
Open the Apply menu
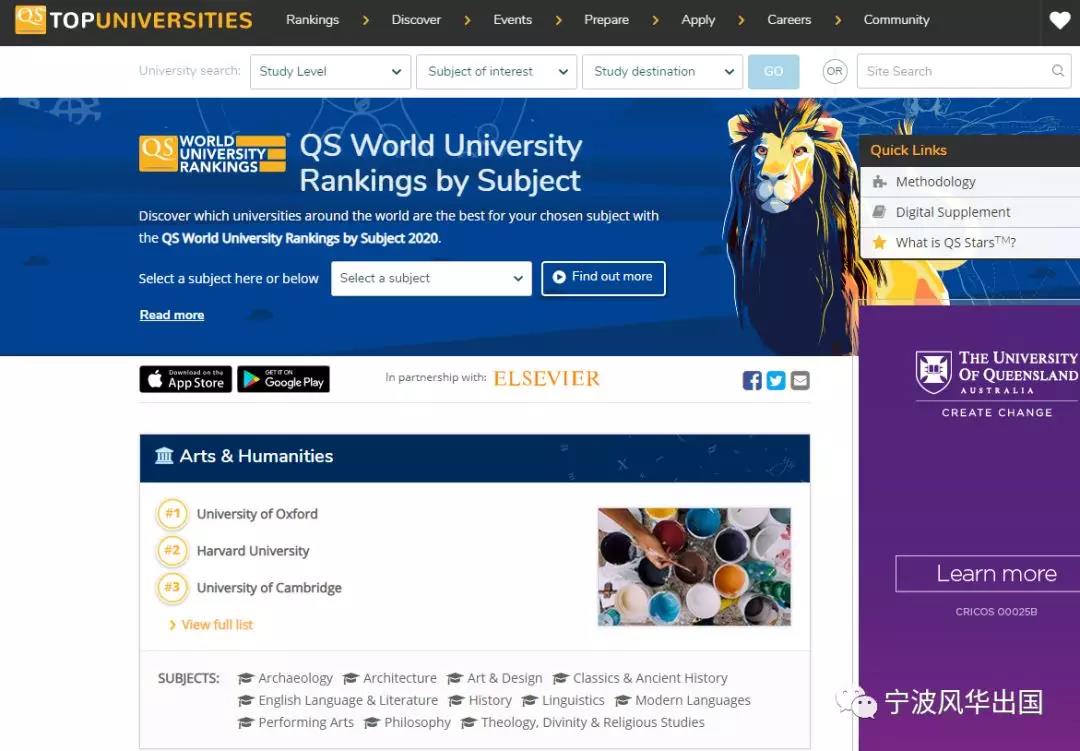click(698, 20)
